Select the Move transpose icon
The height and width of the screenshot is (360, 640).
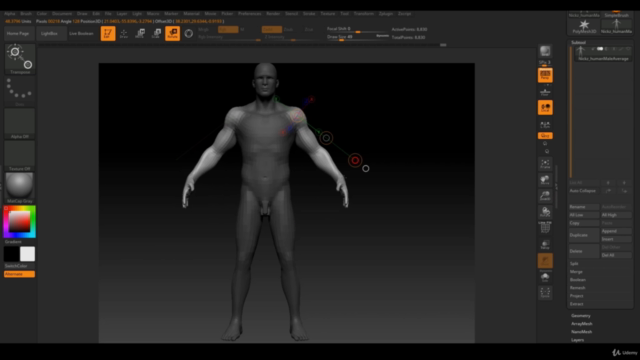(x=140, y=33)
